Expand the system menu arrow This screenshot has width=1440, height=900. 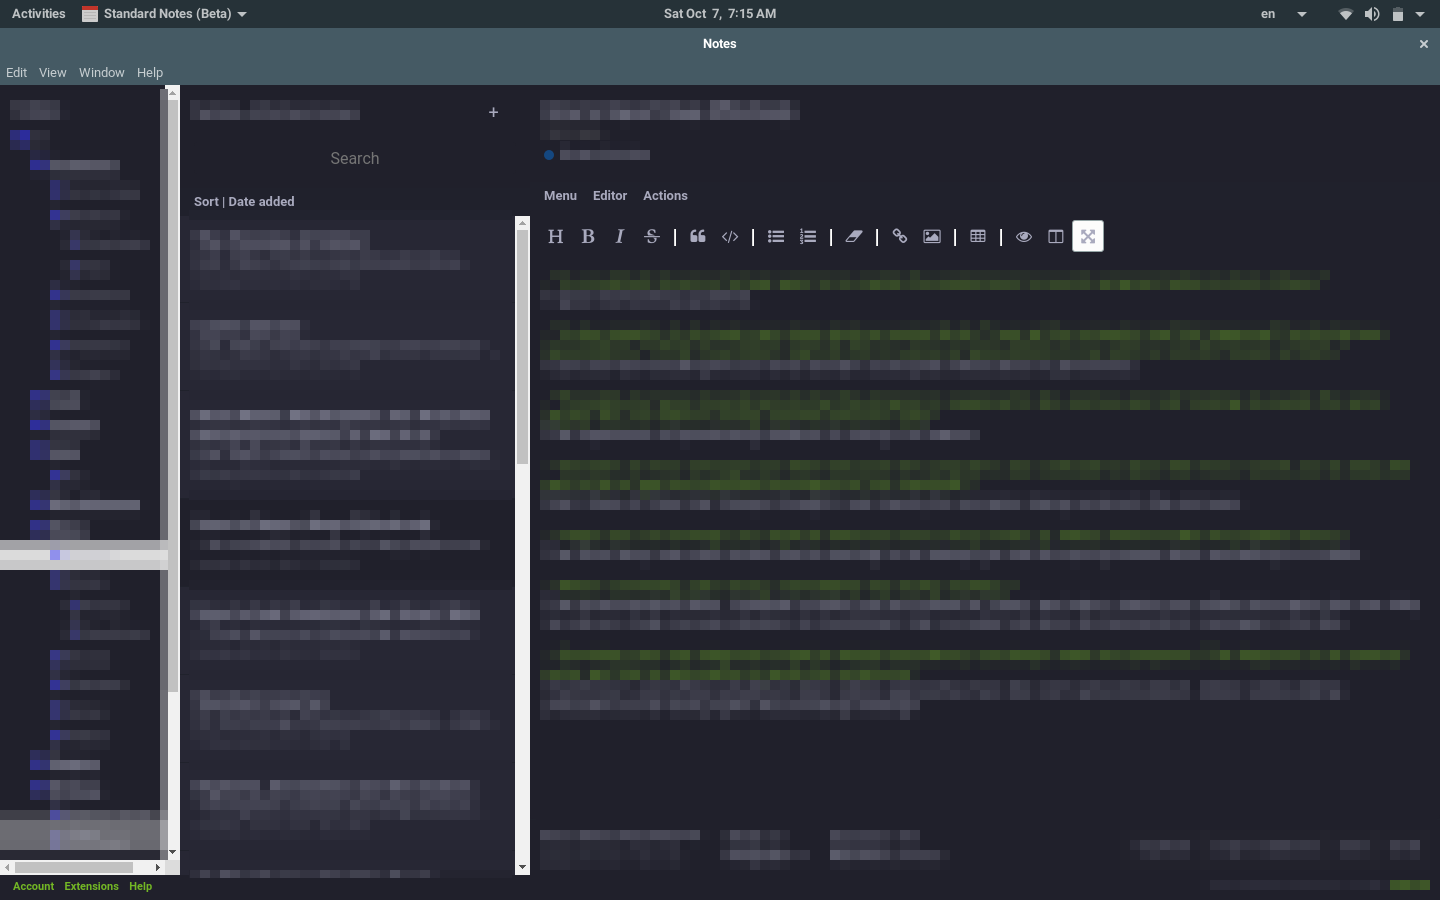pyautogui.click(x=1420, y=14)
